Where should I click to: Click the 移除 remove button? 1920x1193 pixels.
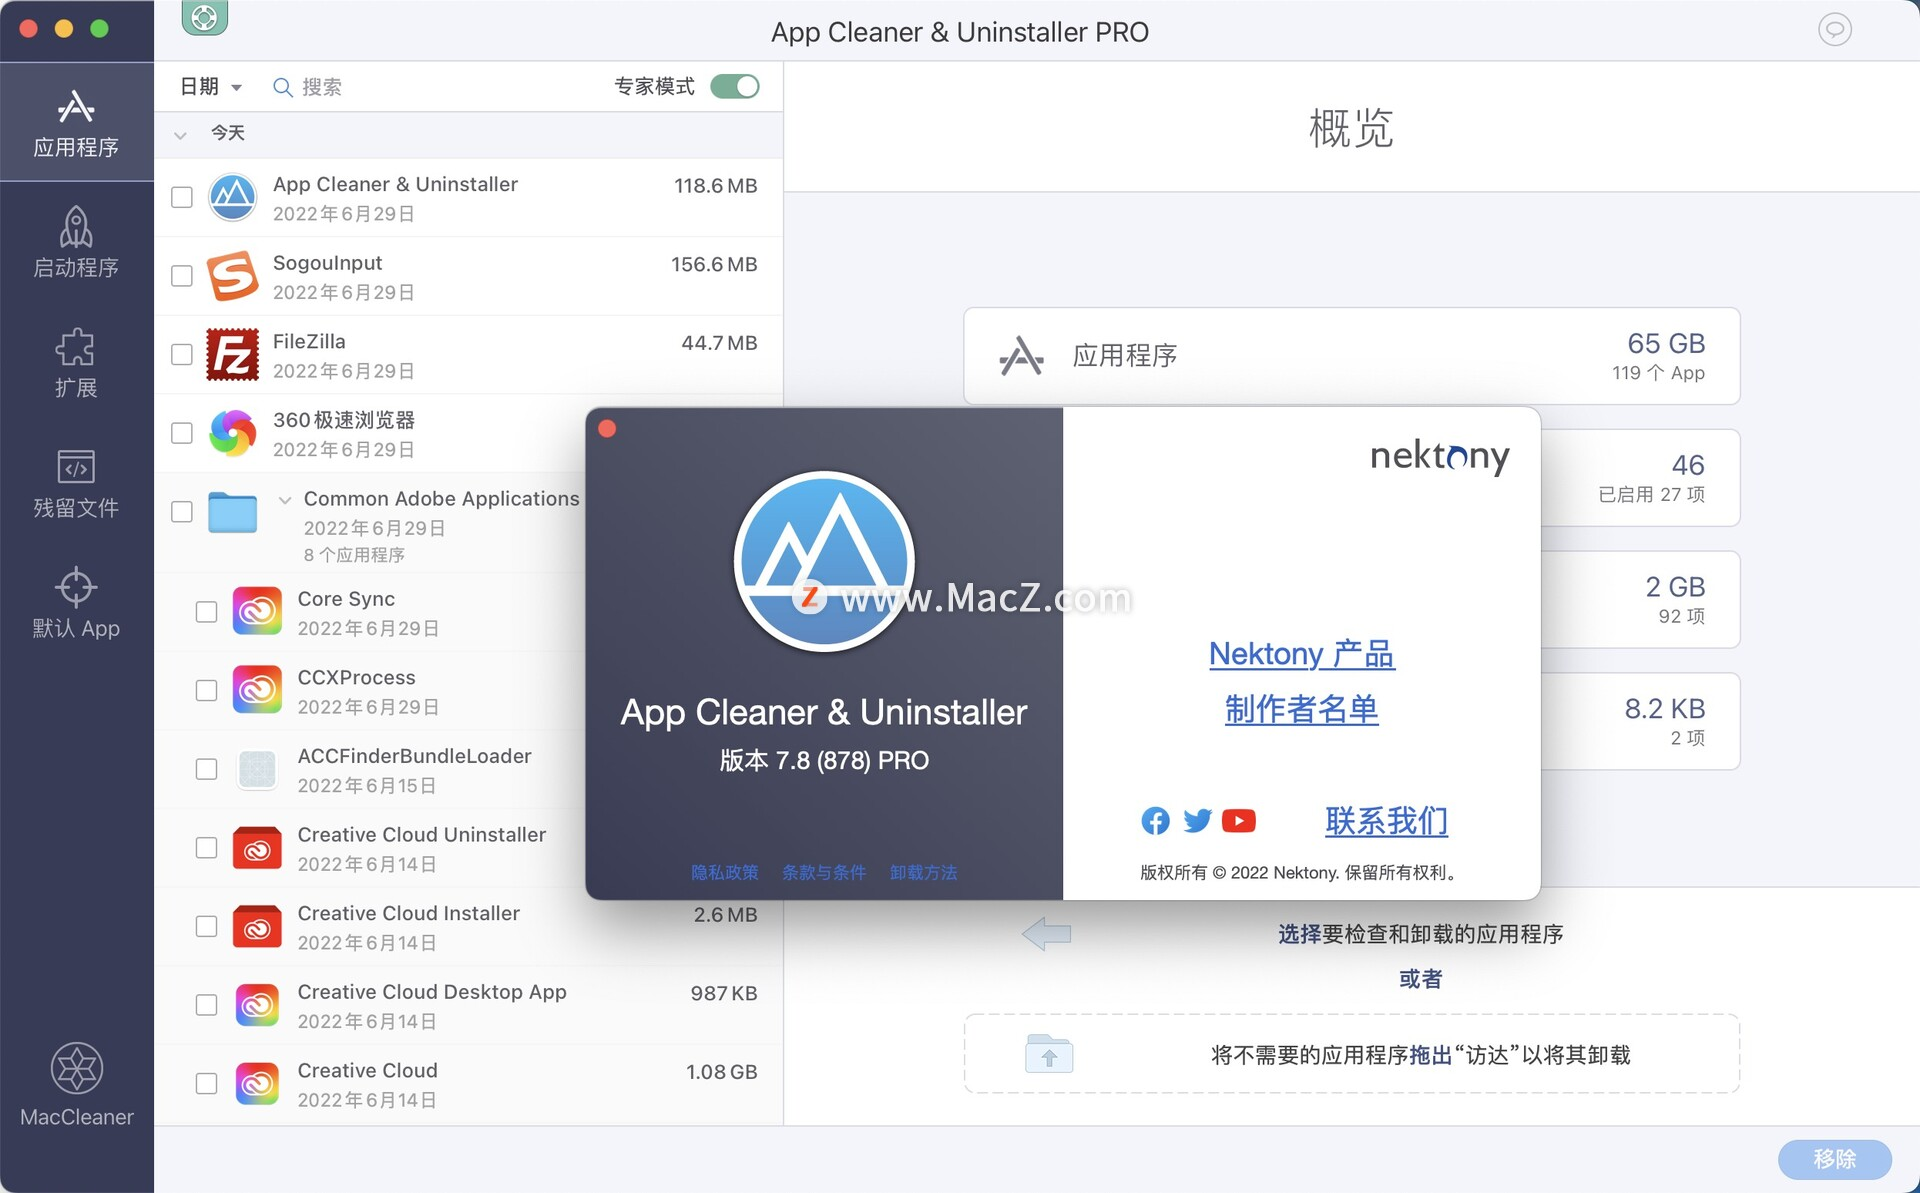[x=1834, y=1159]
